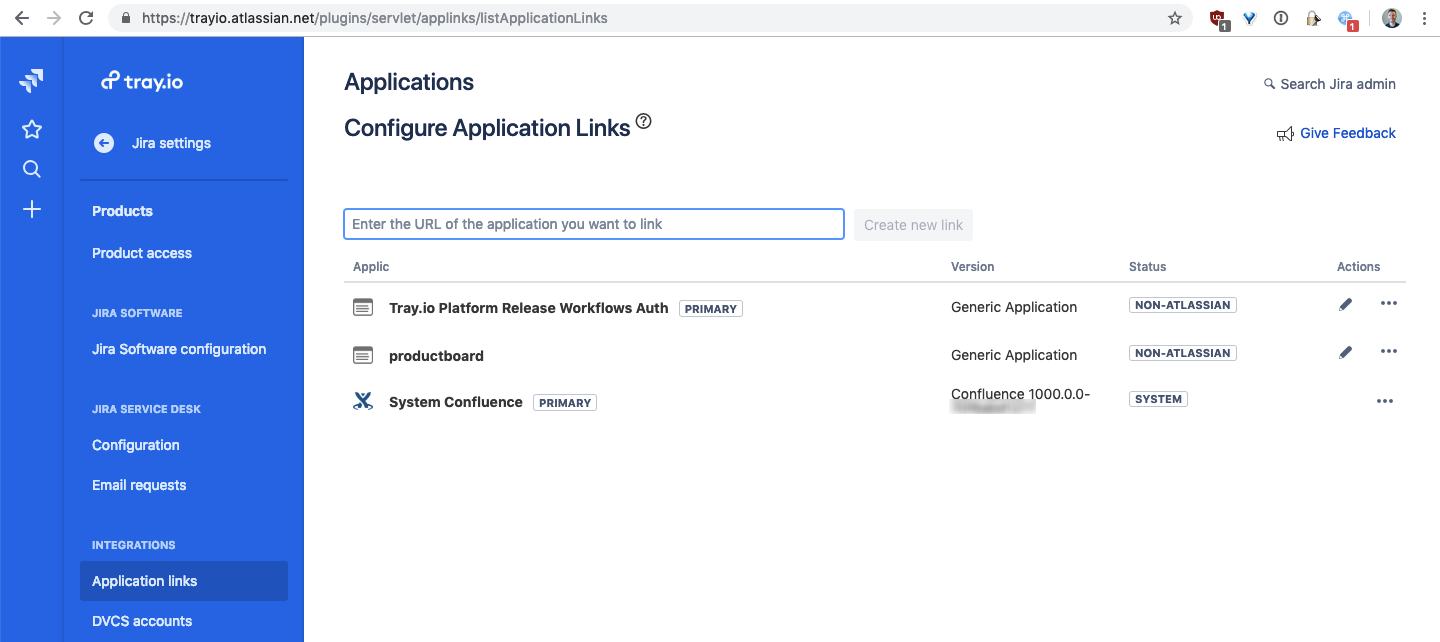The height and width of the screenshot is (642, 1440).
Task: Click the megaphone feedback icon
Action: [1285, 134]
